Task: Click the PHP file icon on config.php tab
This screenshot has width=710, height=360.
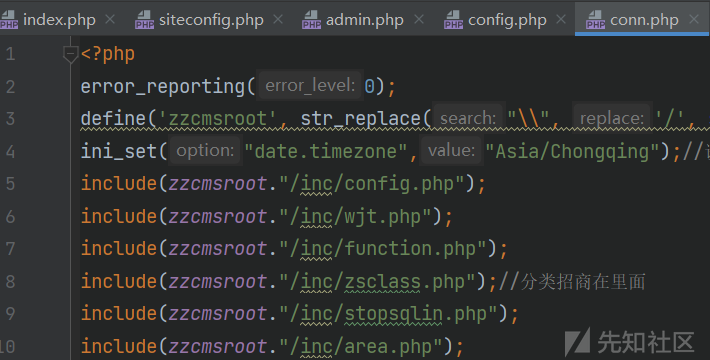Action: tap(454, 20)
